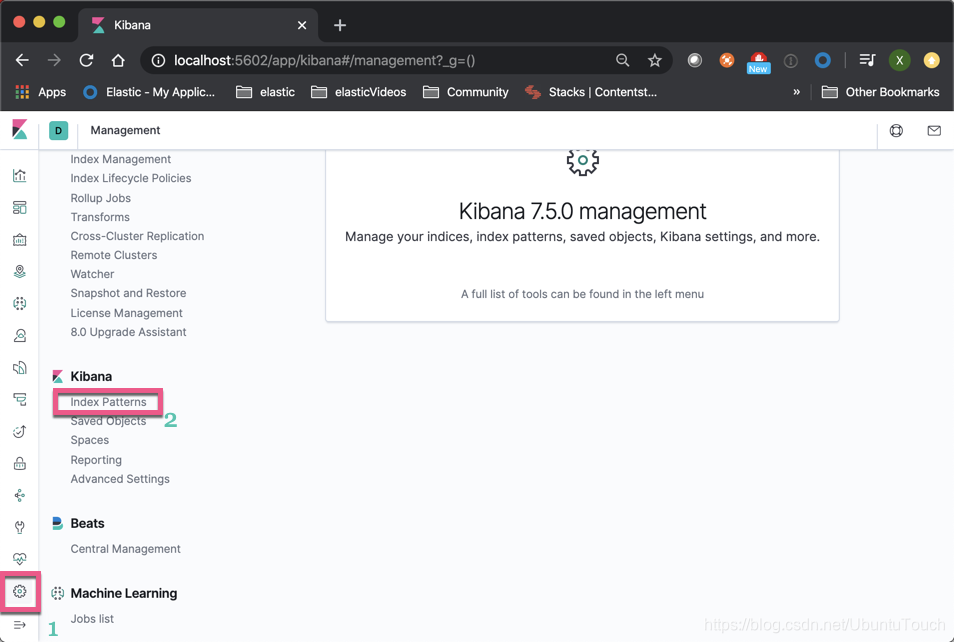This screenshot has height=643, width=954.
Task: Bookmark this page with the star icon
Action: click(655, 60)
